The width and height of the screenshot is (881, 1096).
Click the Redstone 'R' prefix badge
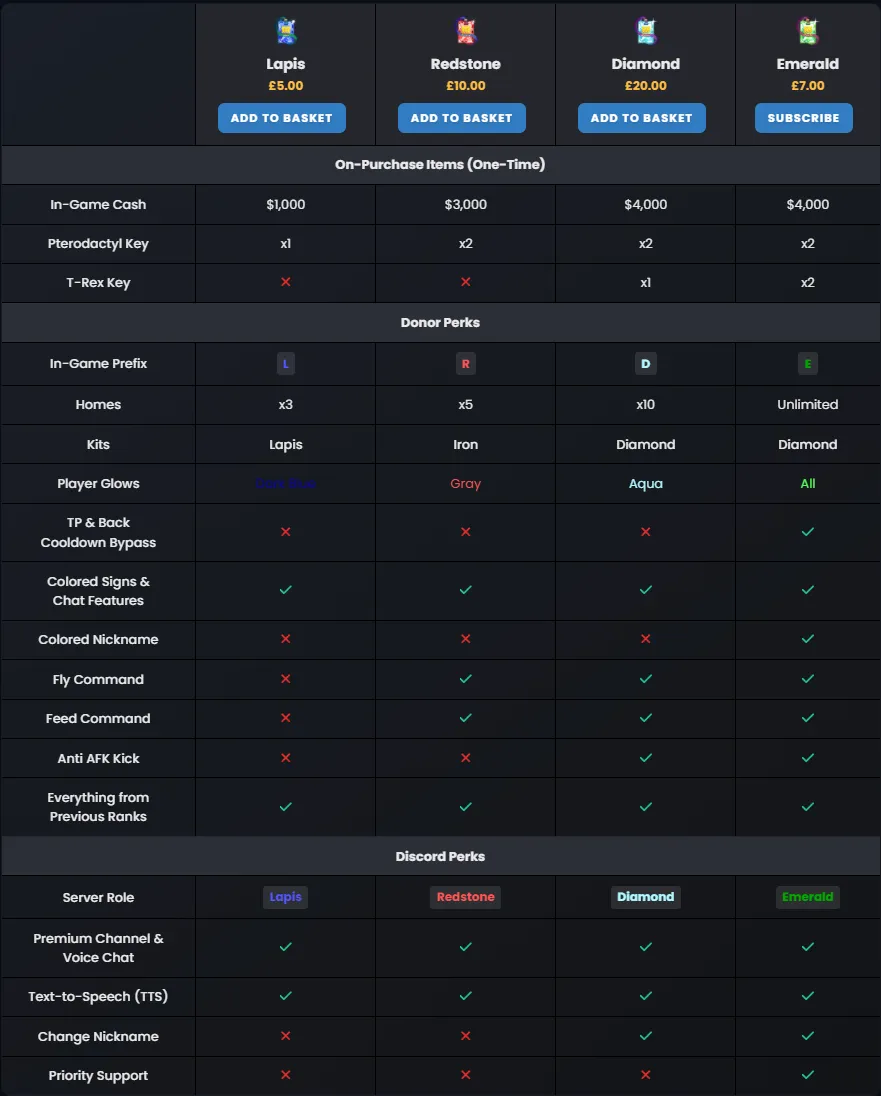coord(466,364)
